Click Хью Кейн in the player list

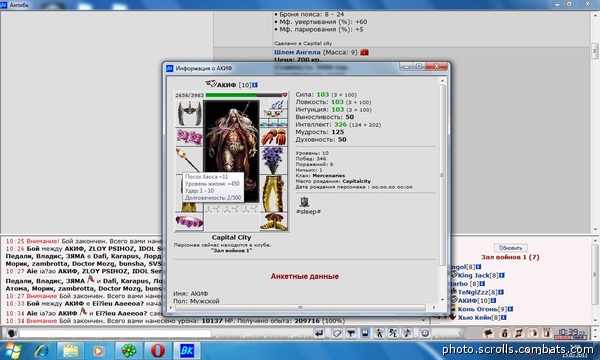coord(474,317)
